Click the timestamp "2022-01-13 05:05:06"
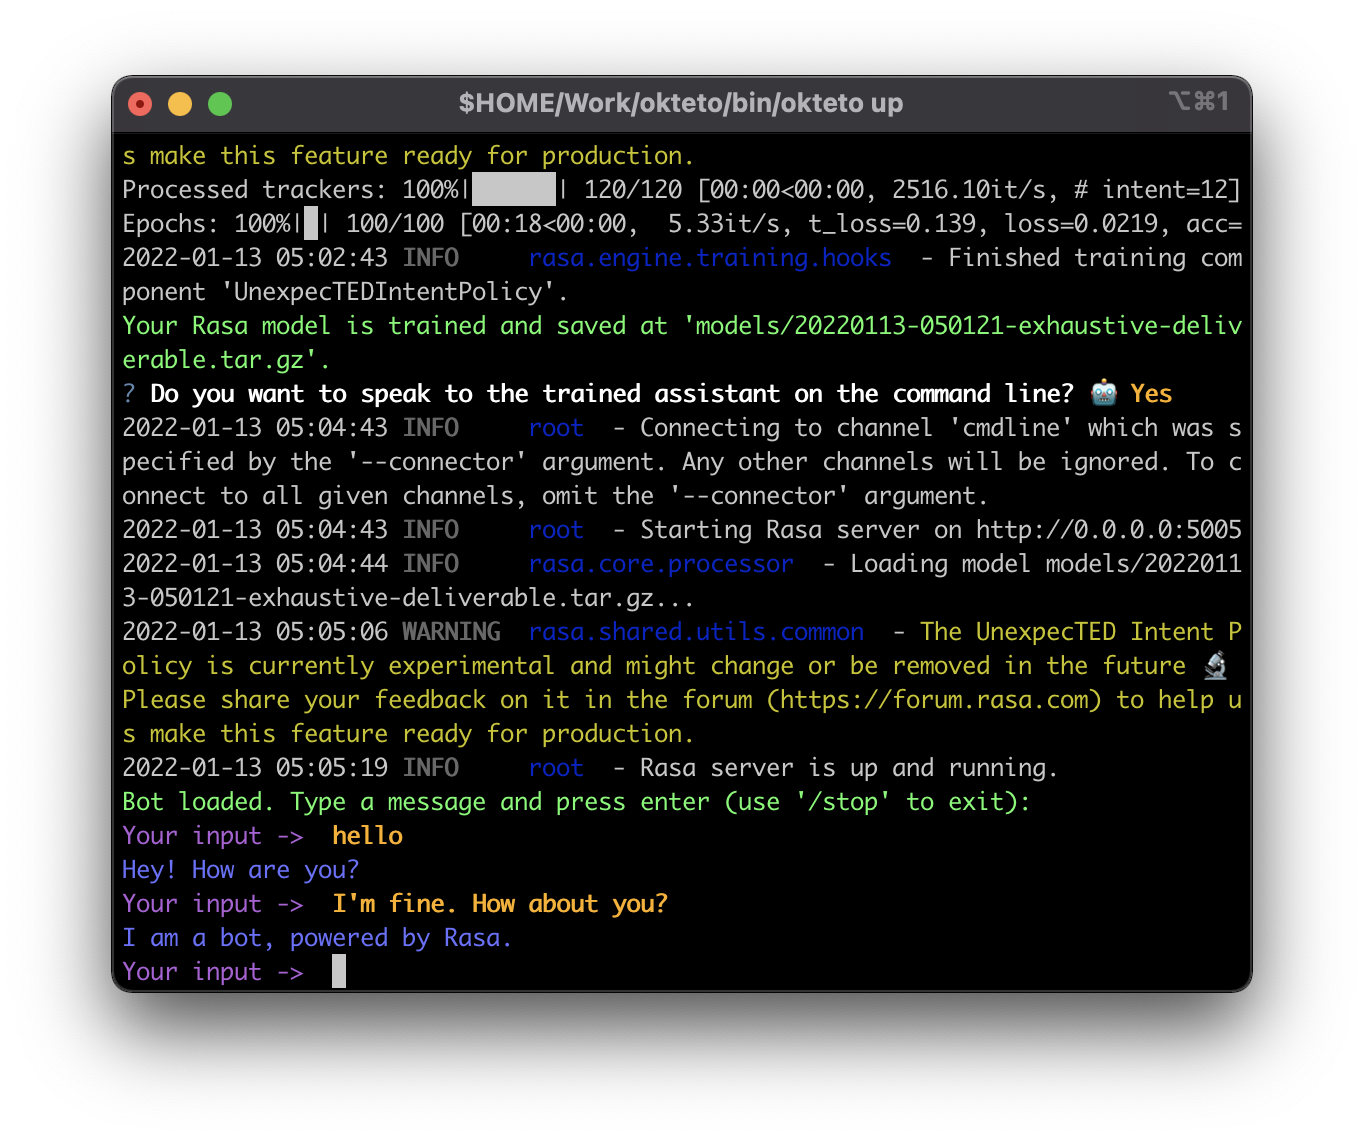This screenshot has height=1140, width=1364. tap(255, 632)
